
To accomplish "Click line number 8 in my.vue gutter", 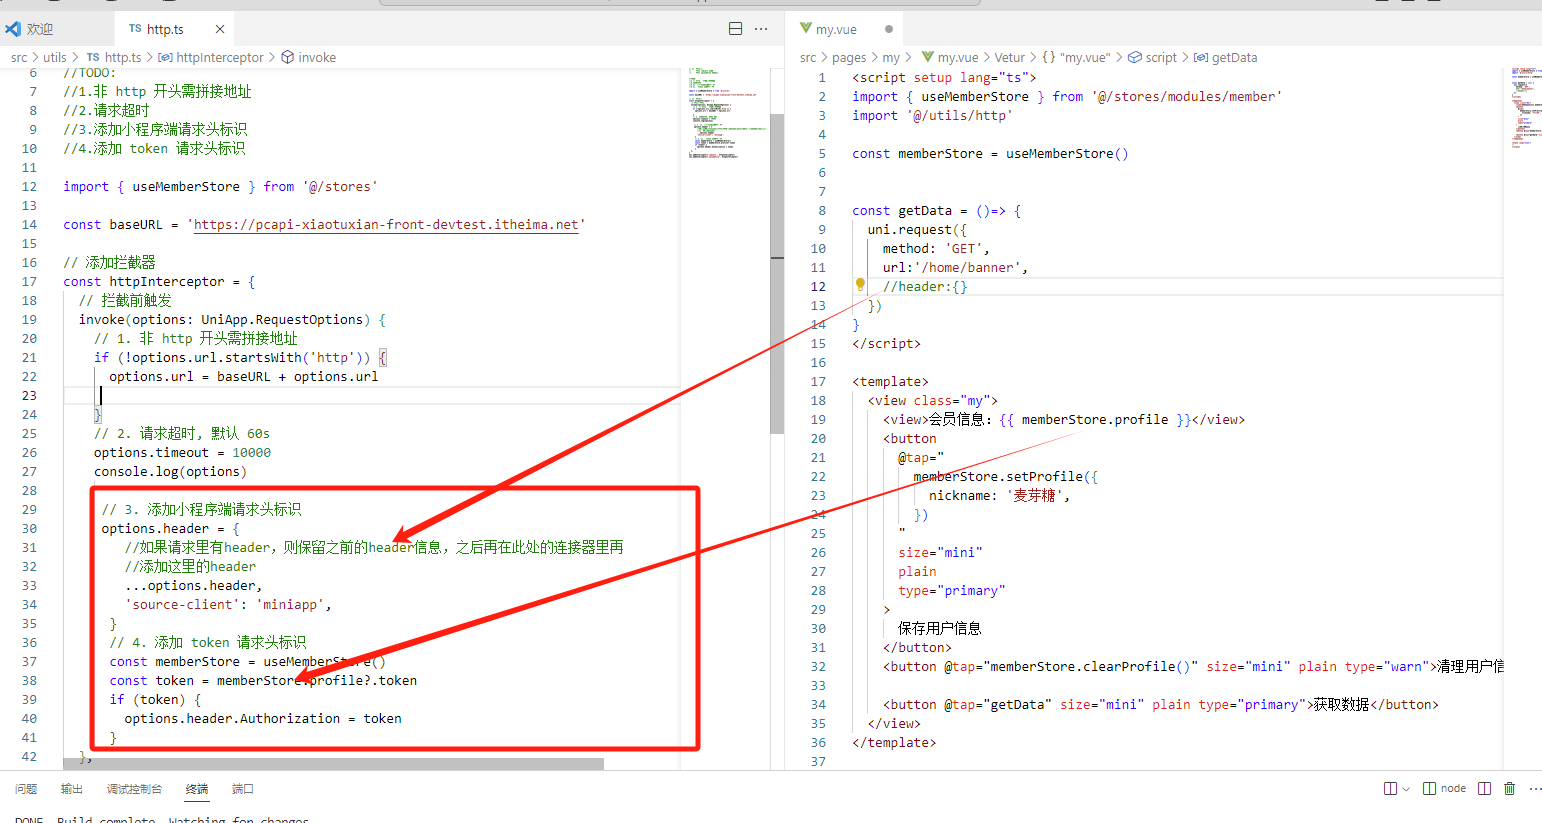I will [822, 210].
